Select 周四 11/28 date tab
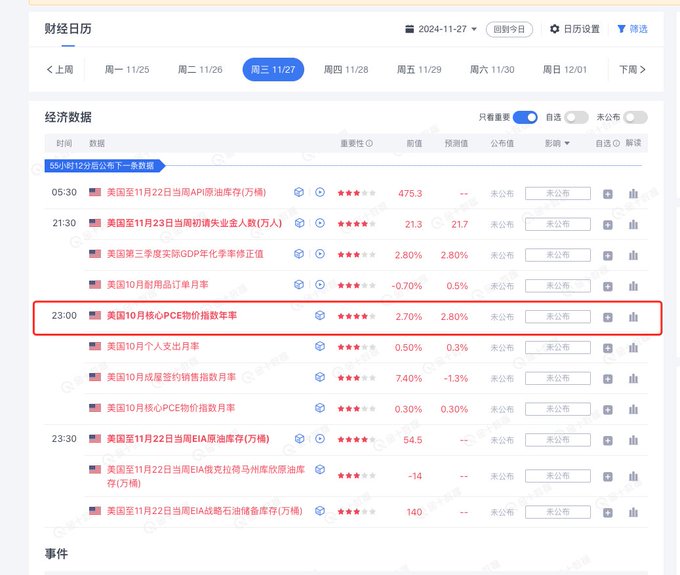Image resolution: width=680 pixels, height=575 pixels. 346,70
